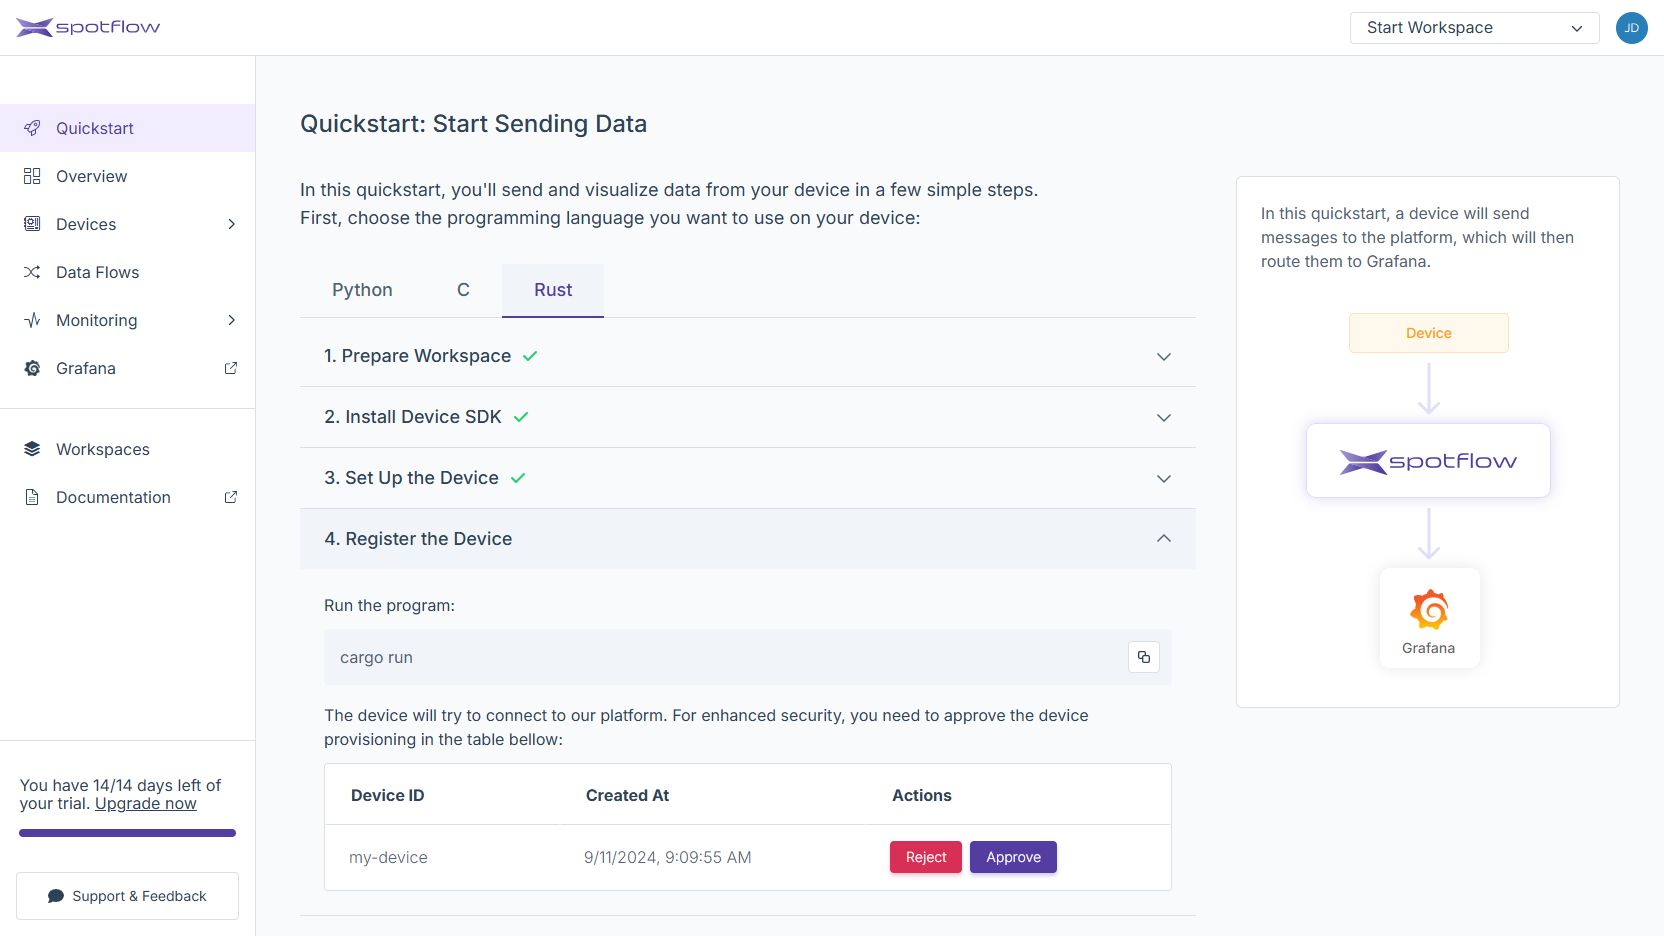This screenshot has height=936, width=1664.
Task: Approve the my-device provisioning
Action: (x=1013, y=857)
